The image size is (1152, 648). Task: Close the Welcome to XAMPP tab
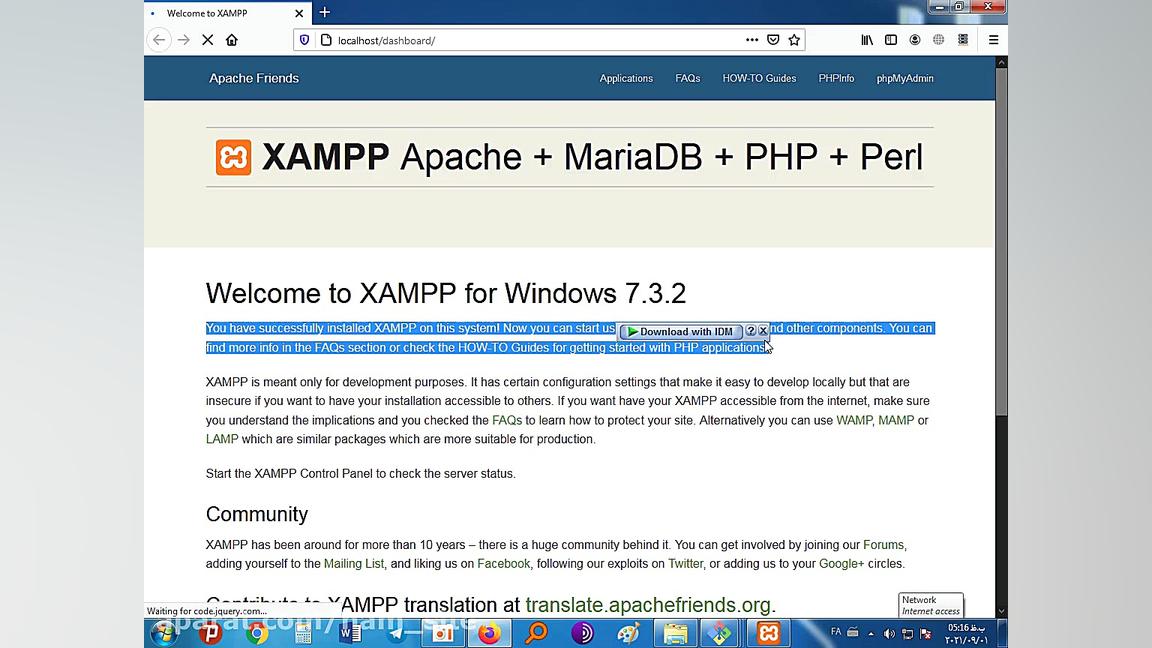click(299, 13)
